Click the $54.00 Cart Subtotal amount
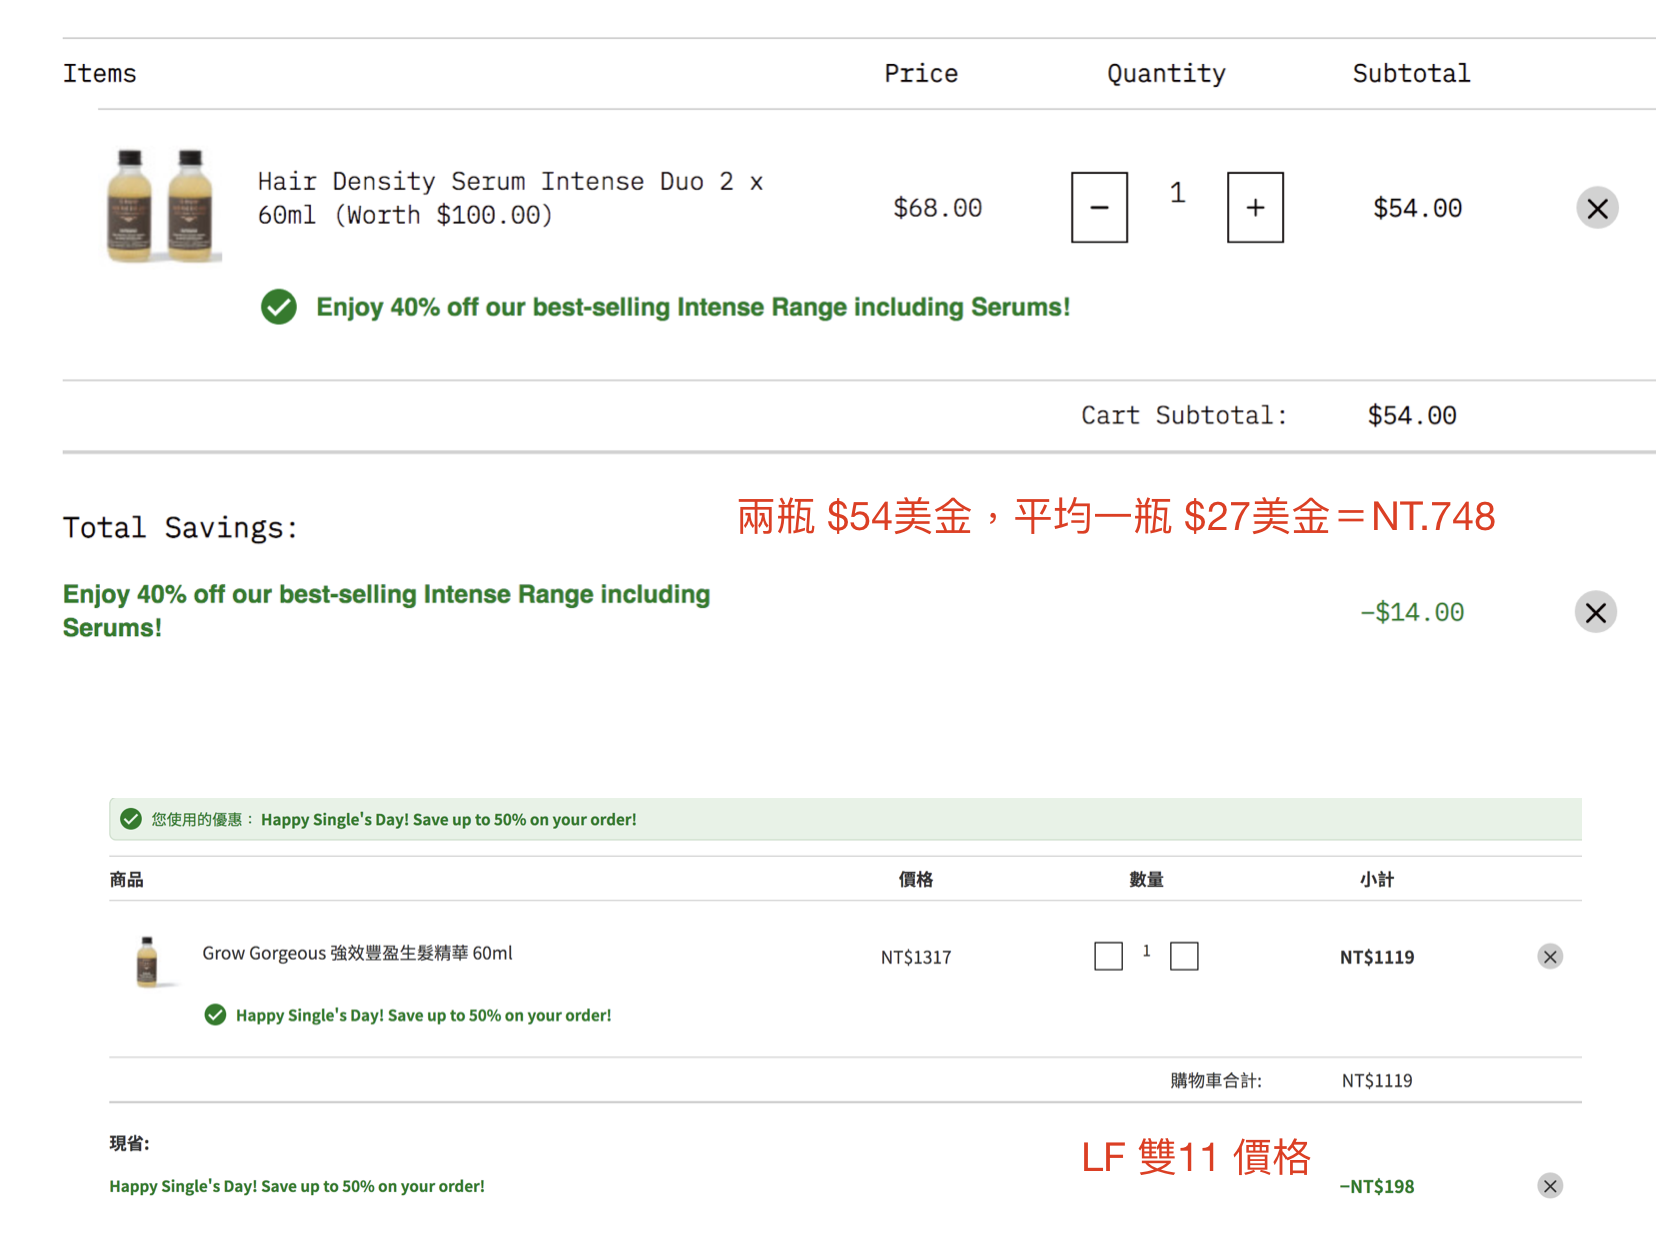Screen dimensions: 1656x1254 [x=1411, y=415]
